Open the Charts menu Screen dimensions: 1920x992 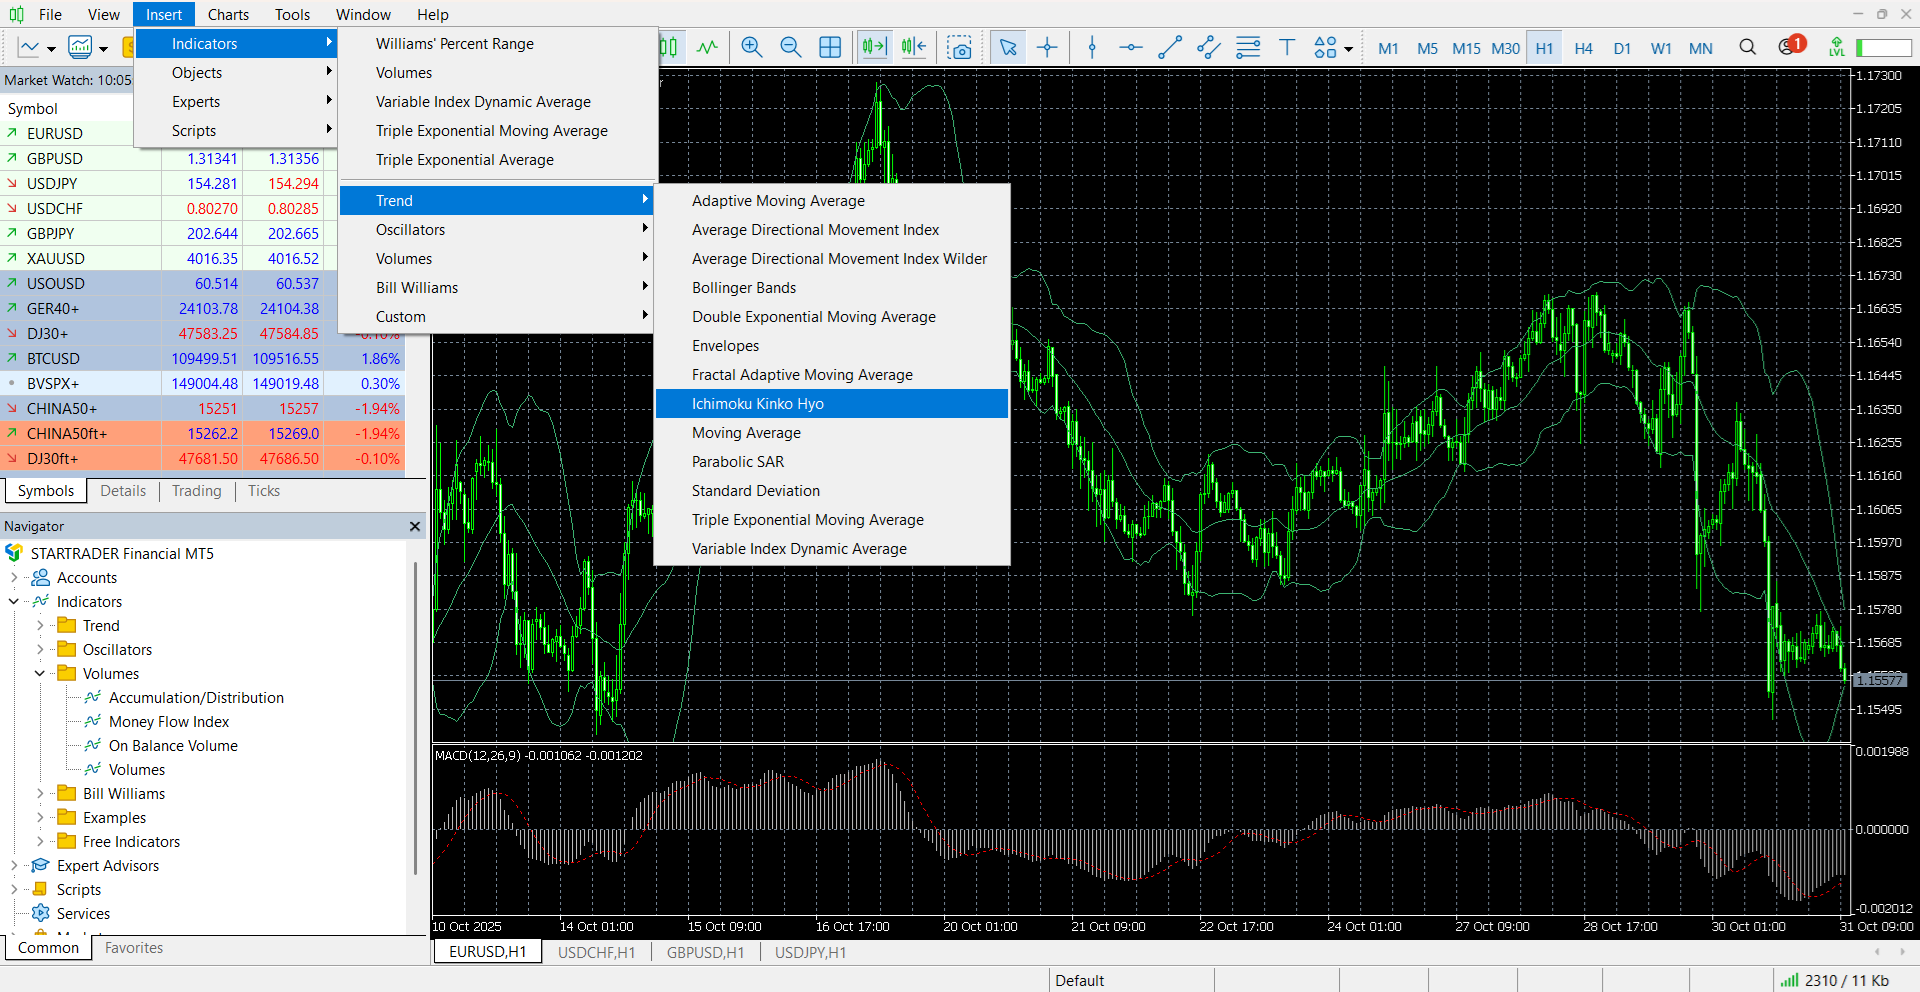click(x=228, y=14)
